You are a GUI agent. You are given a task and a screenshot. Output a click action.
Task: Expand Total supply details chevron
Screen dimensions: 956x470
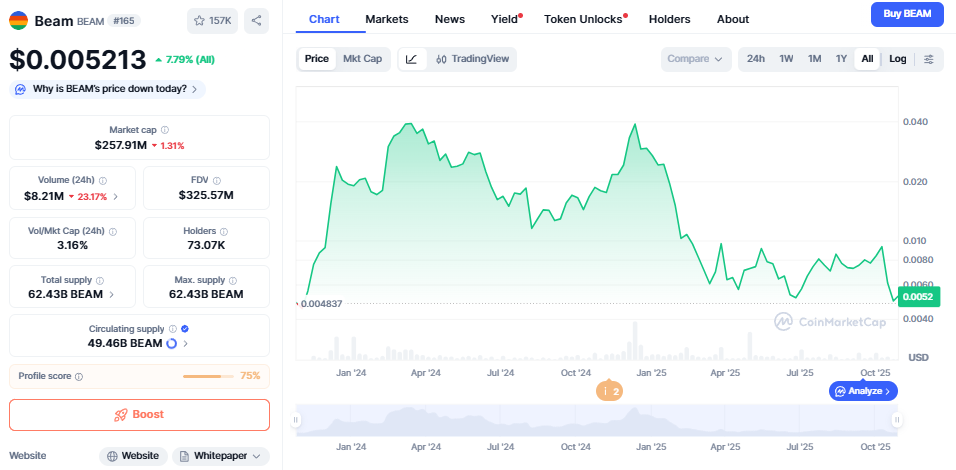[x=112, y=294]
